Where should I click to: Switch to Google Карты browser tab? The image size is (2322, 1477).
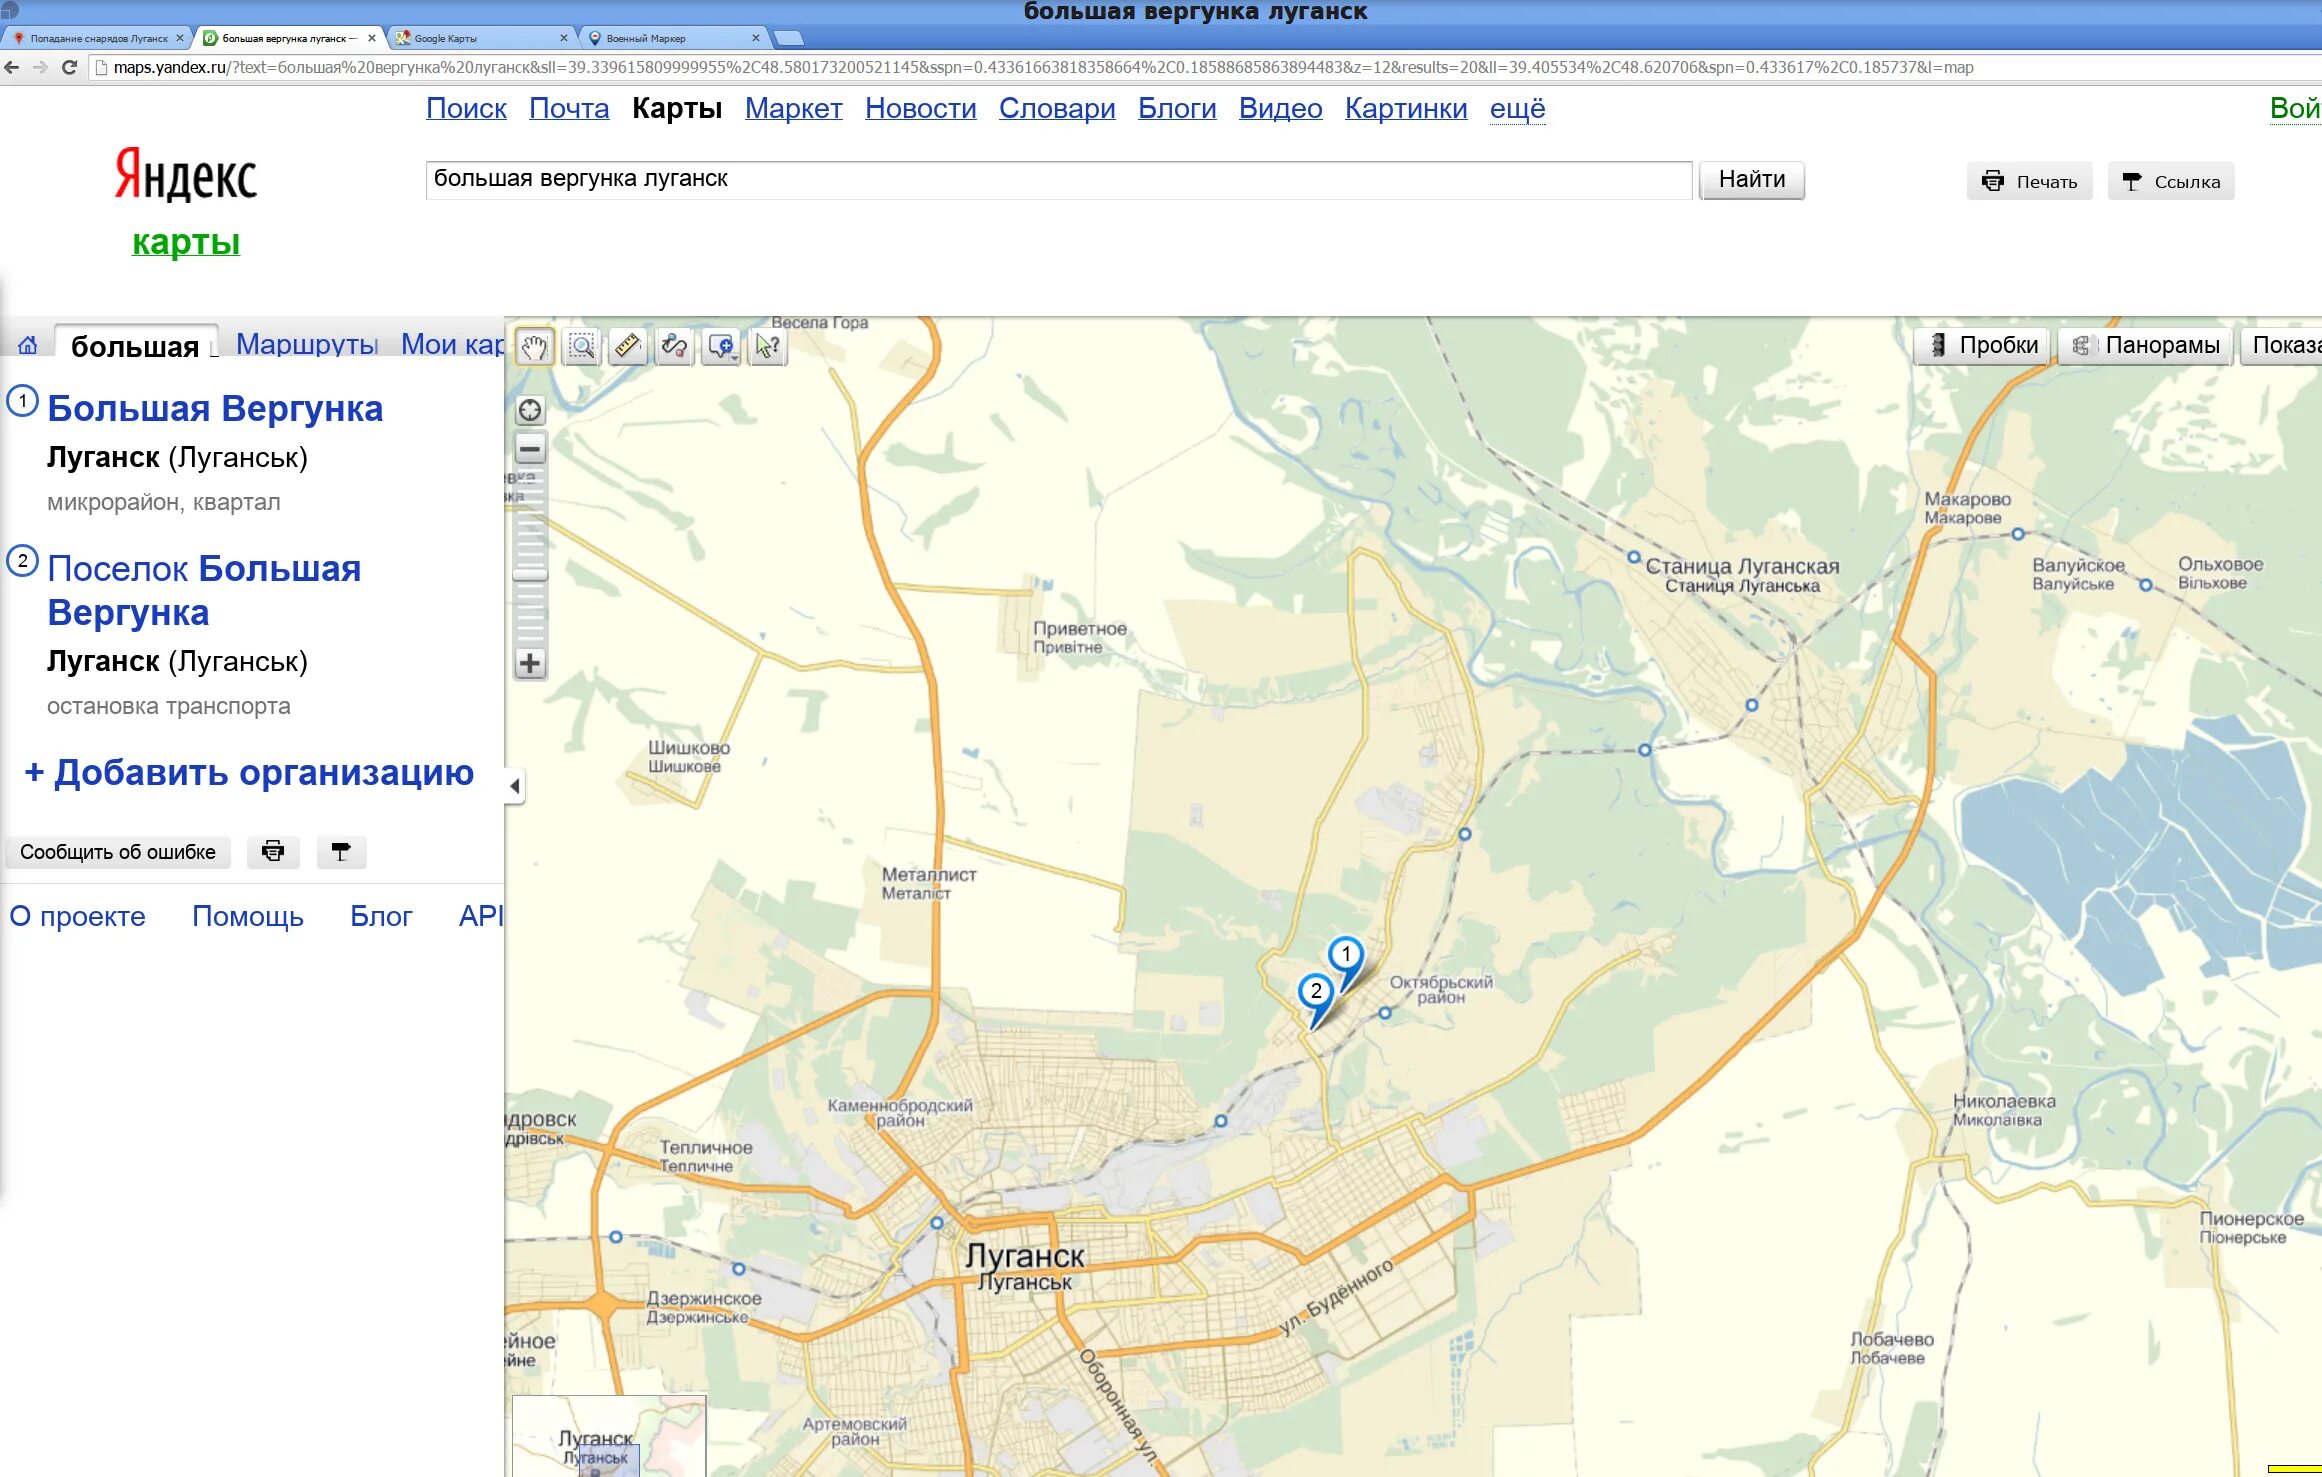pyautogui.click(x=480, y=38)
